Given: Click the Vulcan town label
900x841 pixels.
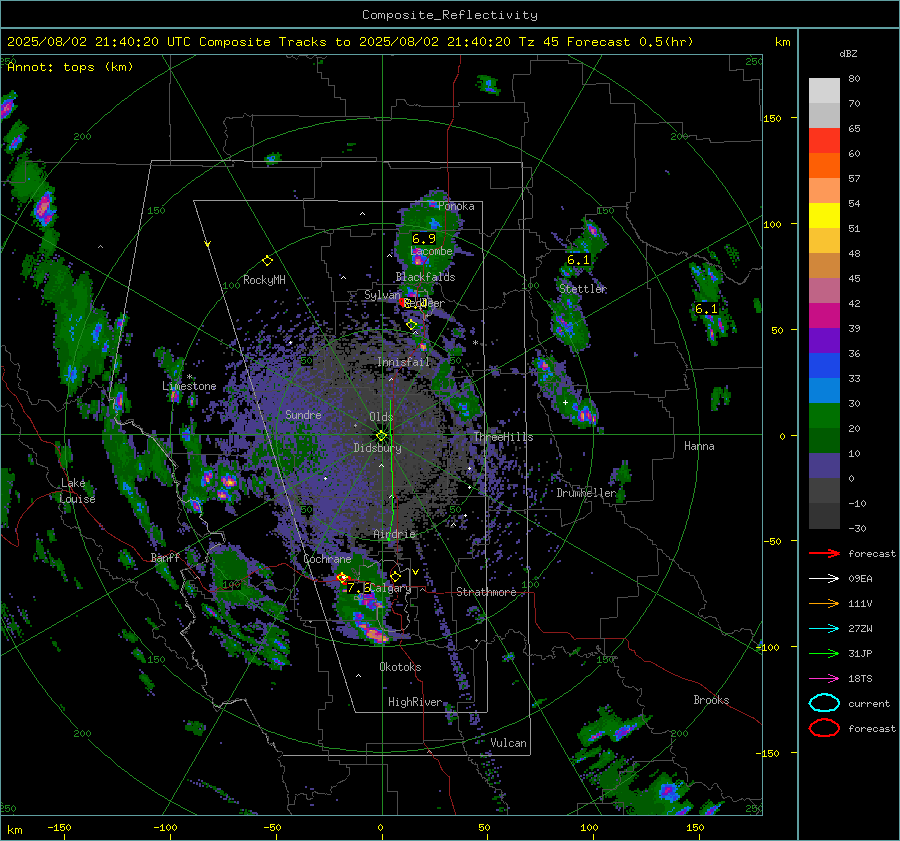Looking at the screenshot, I should pos(508,743).
